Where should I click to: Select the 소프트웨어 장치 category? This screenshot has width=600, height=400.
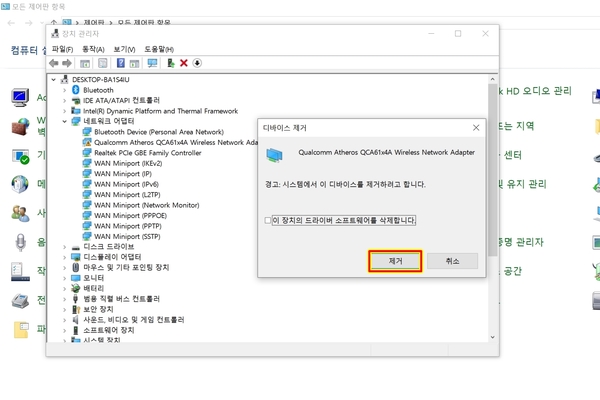click(x=109, y=330)
